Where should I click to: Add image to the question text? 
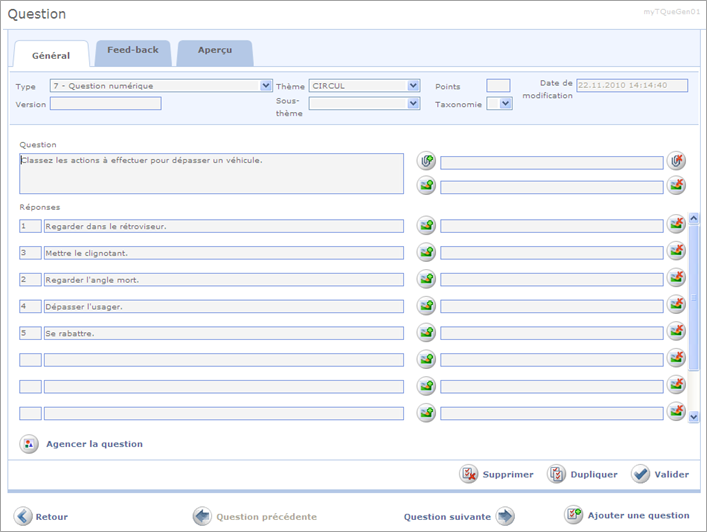coord(427,185)
